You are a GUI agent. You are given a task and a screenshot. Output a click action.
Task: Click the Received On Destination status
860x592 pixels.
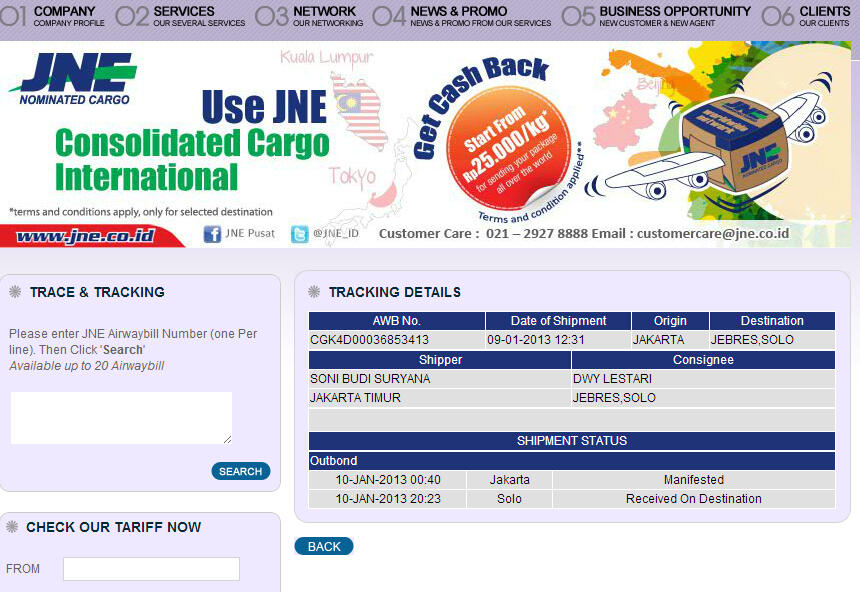tap(694, 499)
